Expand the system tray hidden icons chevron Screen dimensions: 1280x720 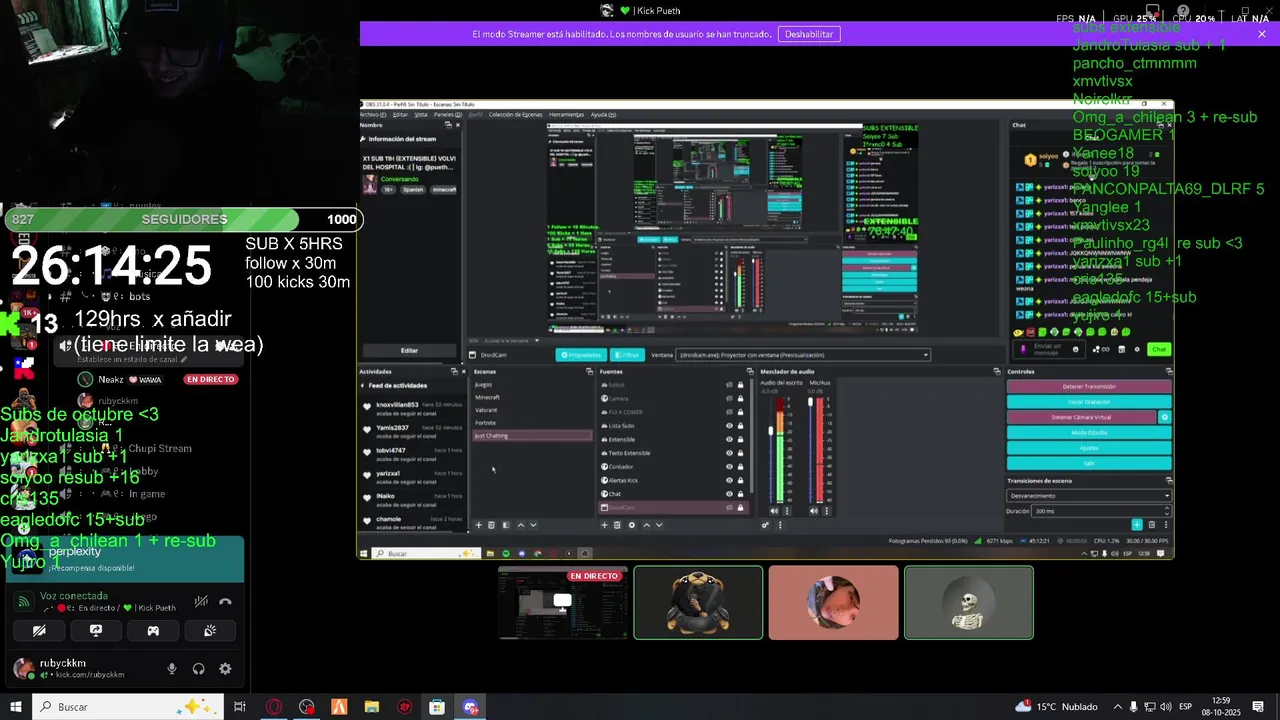pyautogui.click(x=1118, y=707)
